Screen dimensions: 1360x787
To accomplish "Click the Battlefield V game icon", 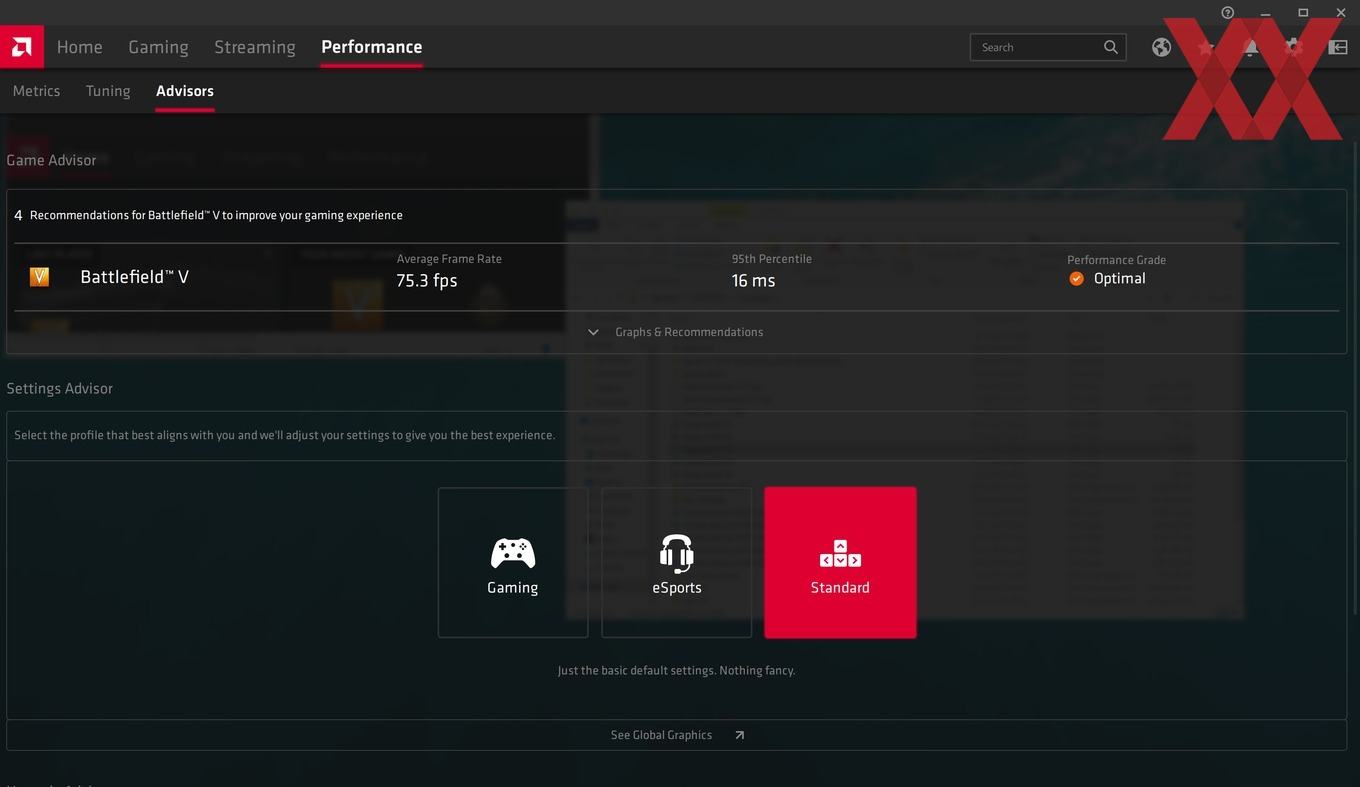I will coord(40,277).
